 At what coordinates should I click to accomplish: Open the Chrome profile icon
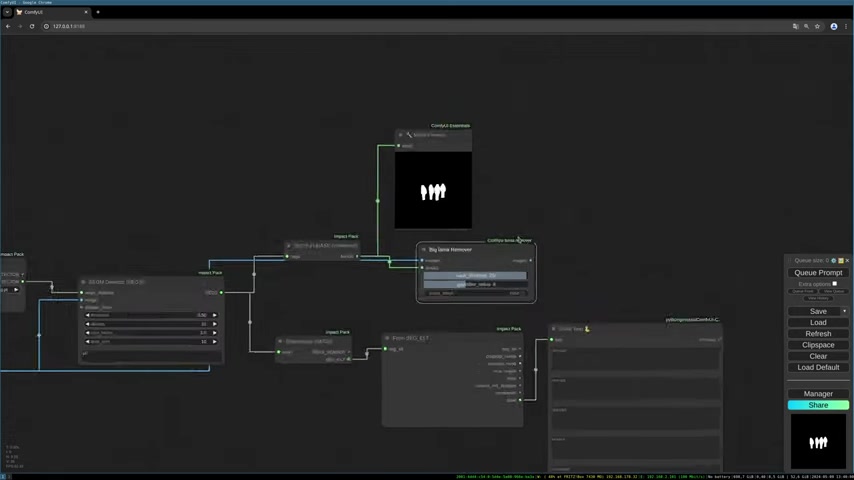[x=833, y=26]
